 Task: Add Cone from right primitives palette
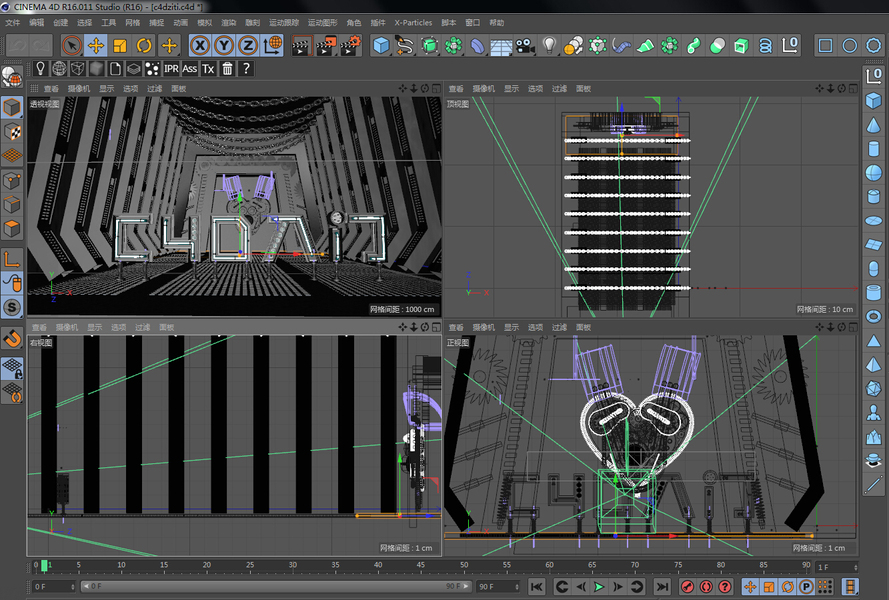874,126
